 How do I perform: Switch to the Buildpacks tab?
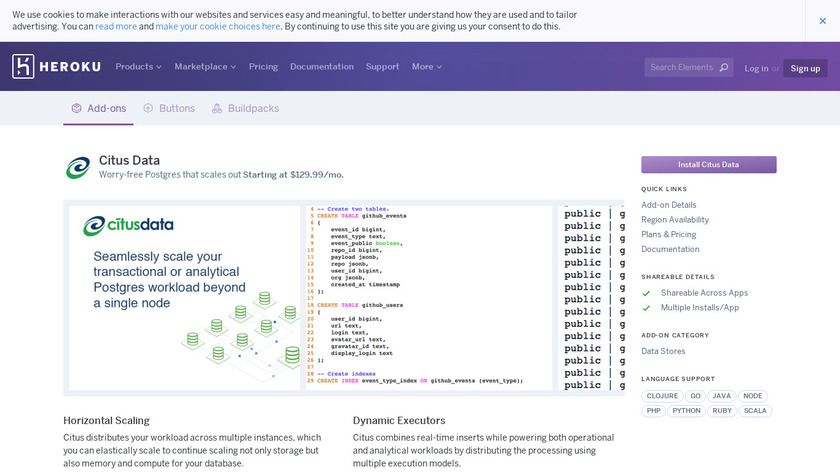point(253,108)
